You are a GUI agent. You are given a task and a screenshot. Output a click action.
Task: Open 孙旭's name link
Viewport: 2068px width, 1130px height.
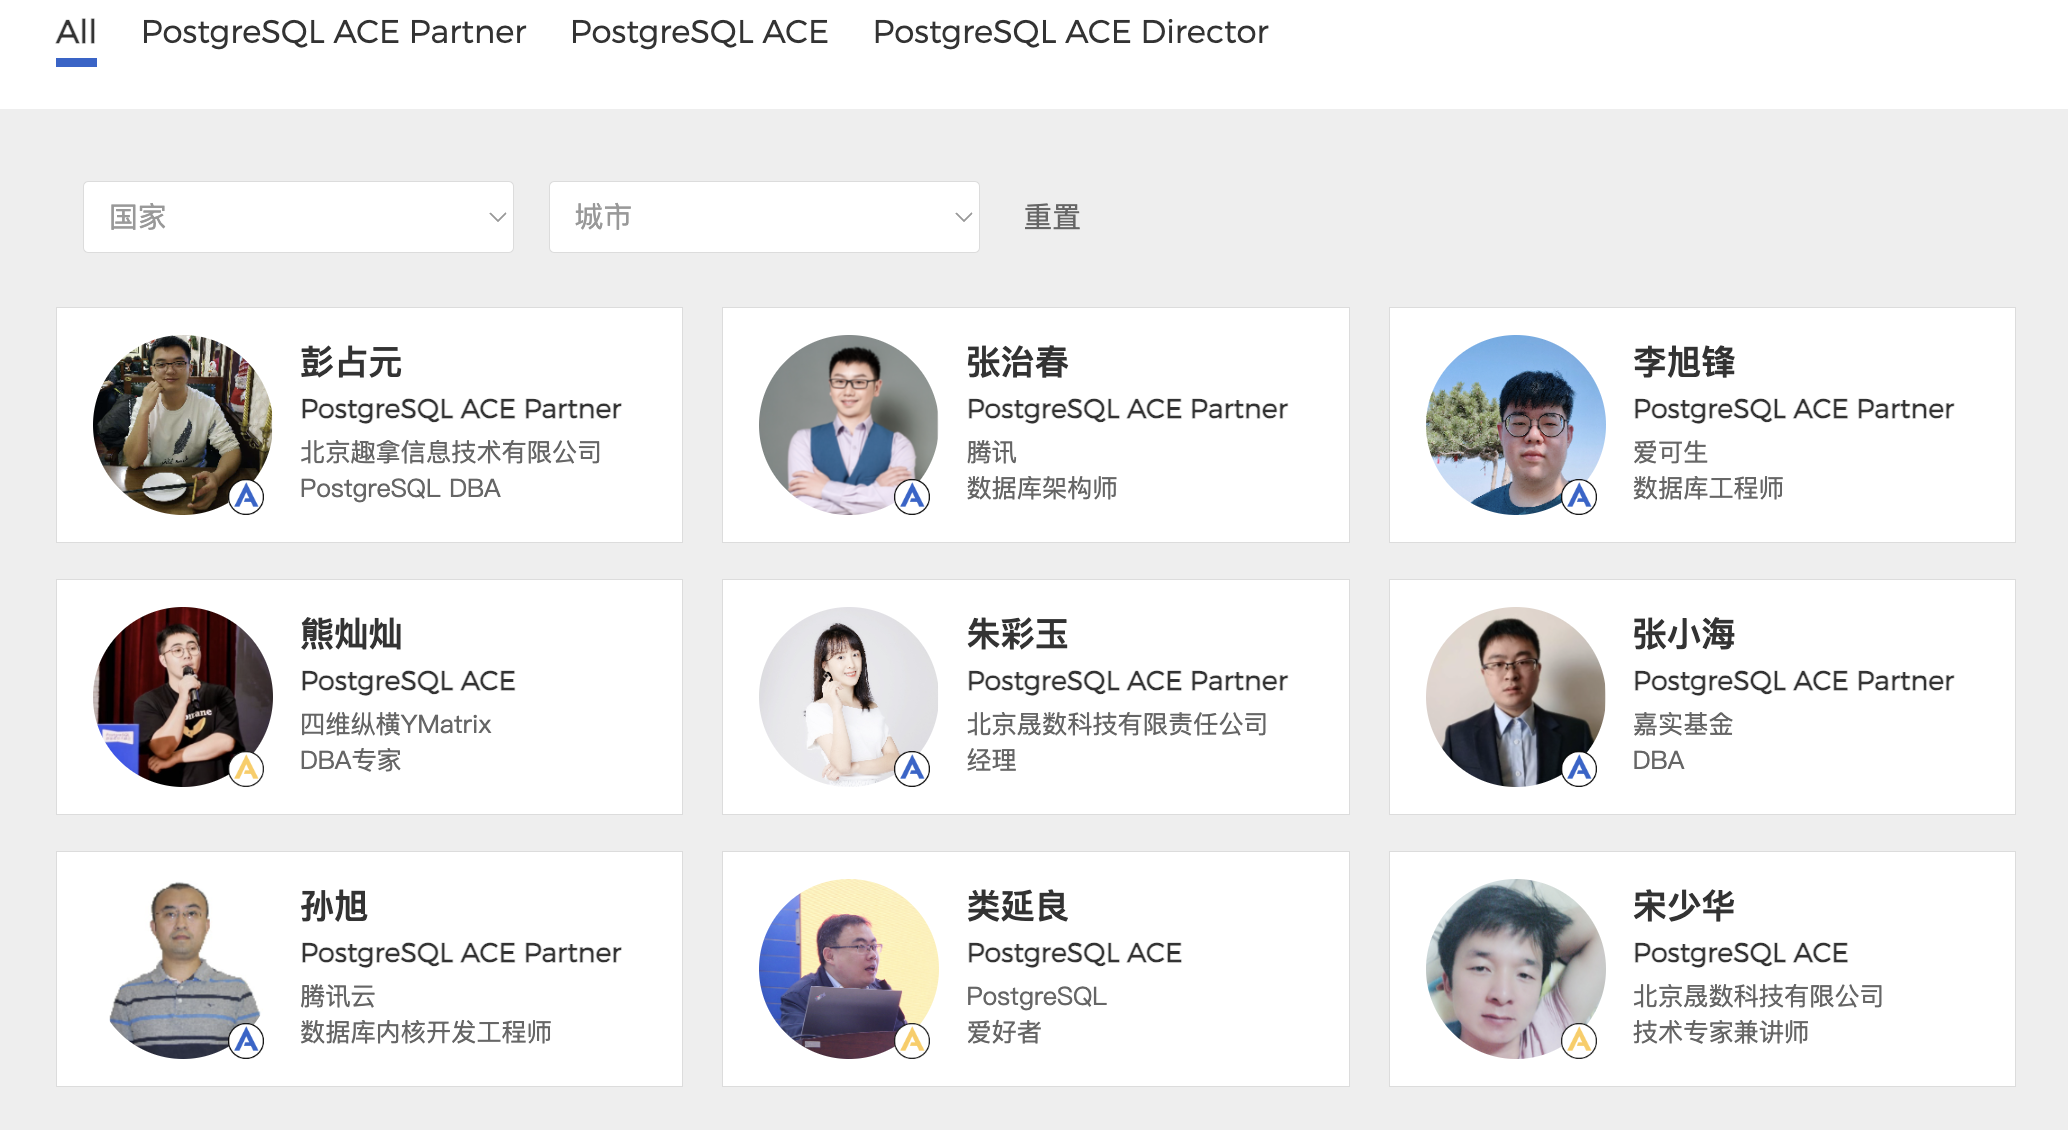coord(334,906)
